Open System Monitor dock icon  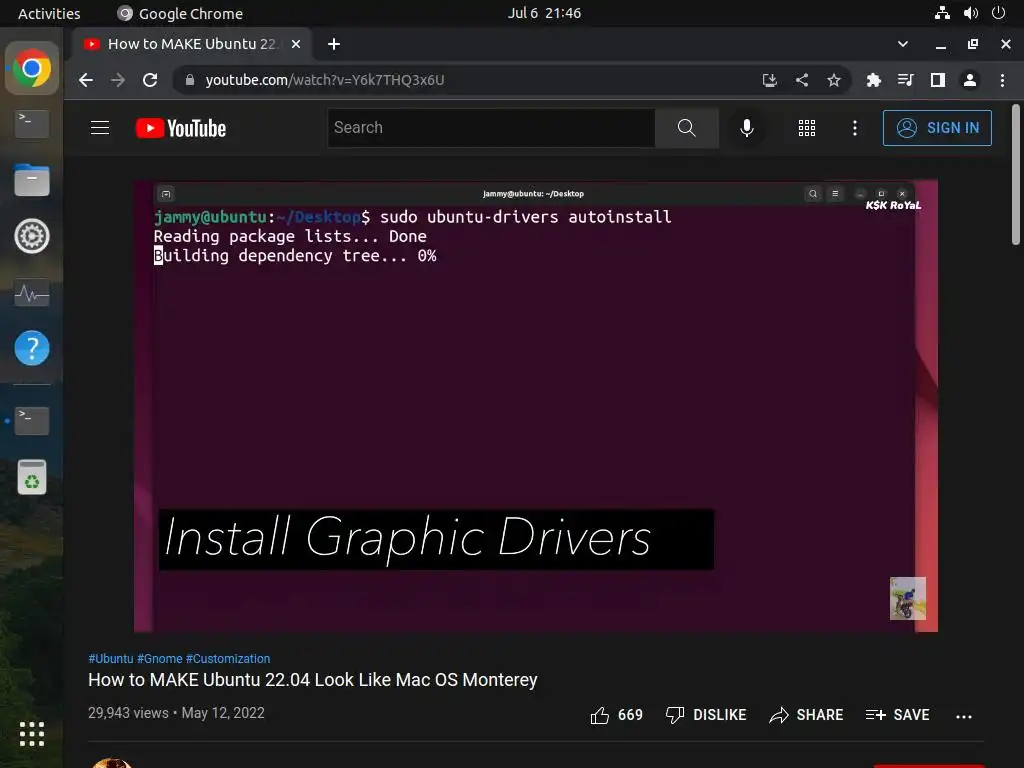pyautogui.click(x=31, y=293)
